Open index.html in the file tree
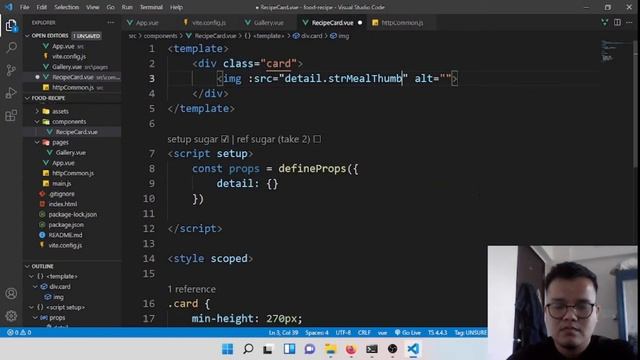 [62, 204]
